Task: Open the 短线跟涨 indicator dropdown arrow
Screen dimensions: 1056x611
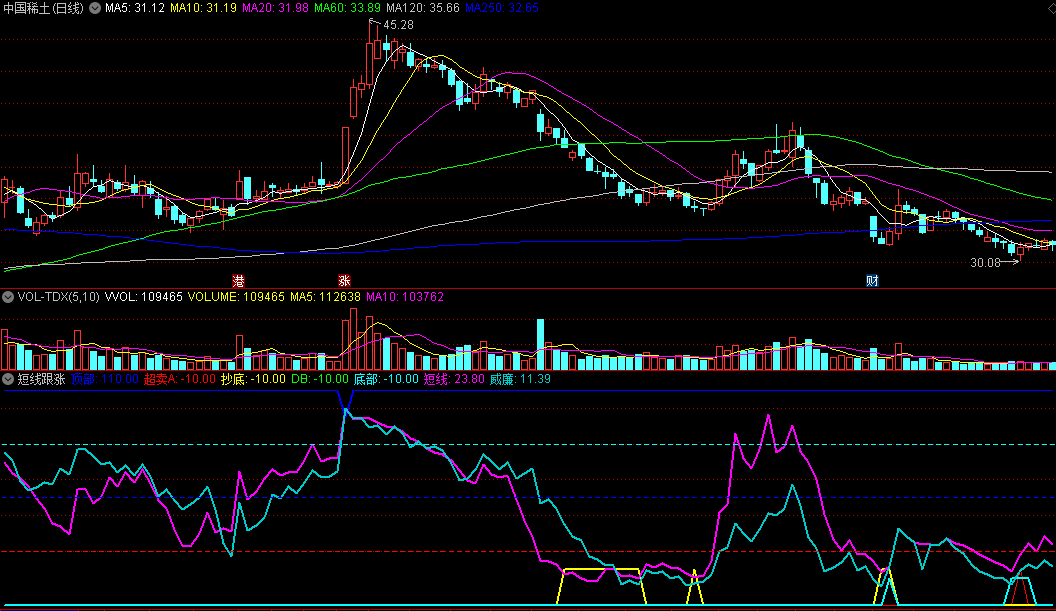Action: point(7,379)
